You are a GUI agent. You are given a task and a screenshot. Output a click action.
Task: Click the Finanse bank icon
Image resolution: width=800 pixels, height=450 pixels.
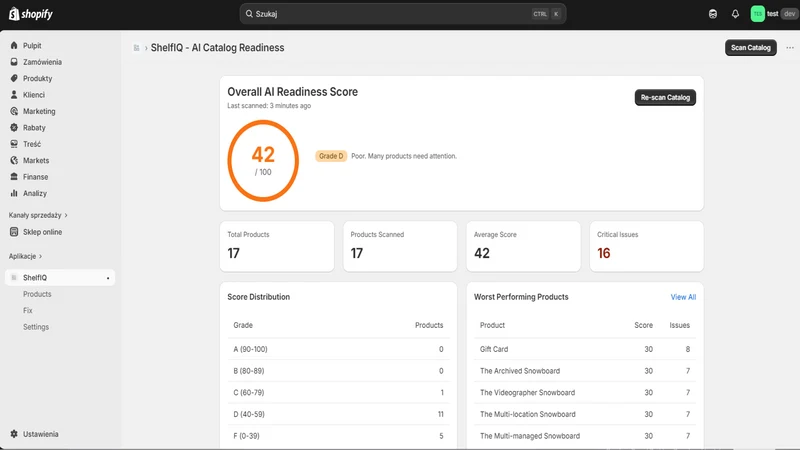pyautogui.click(x=14, y=177)
